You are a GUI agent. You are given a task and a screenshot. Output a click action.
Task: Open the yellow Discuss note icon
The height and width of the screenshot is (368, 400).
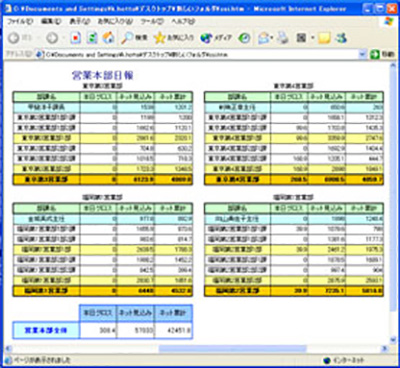point(324,38)
